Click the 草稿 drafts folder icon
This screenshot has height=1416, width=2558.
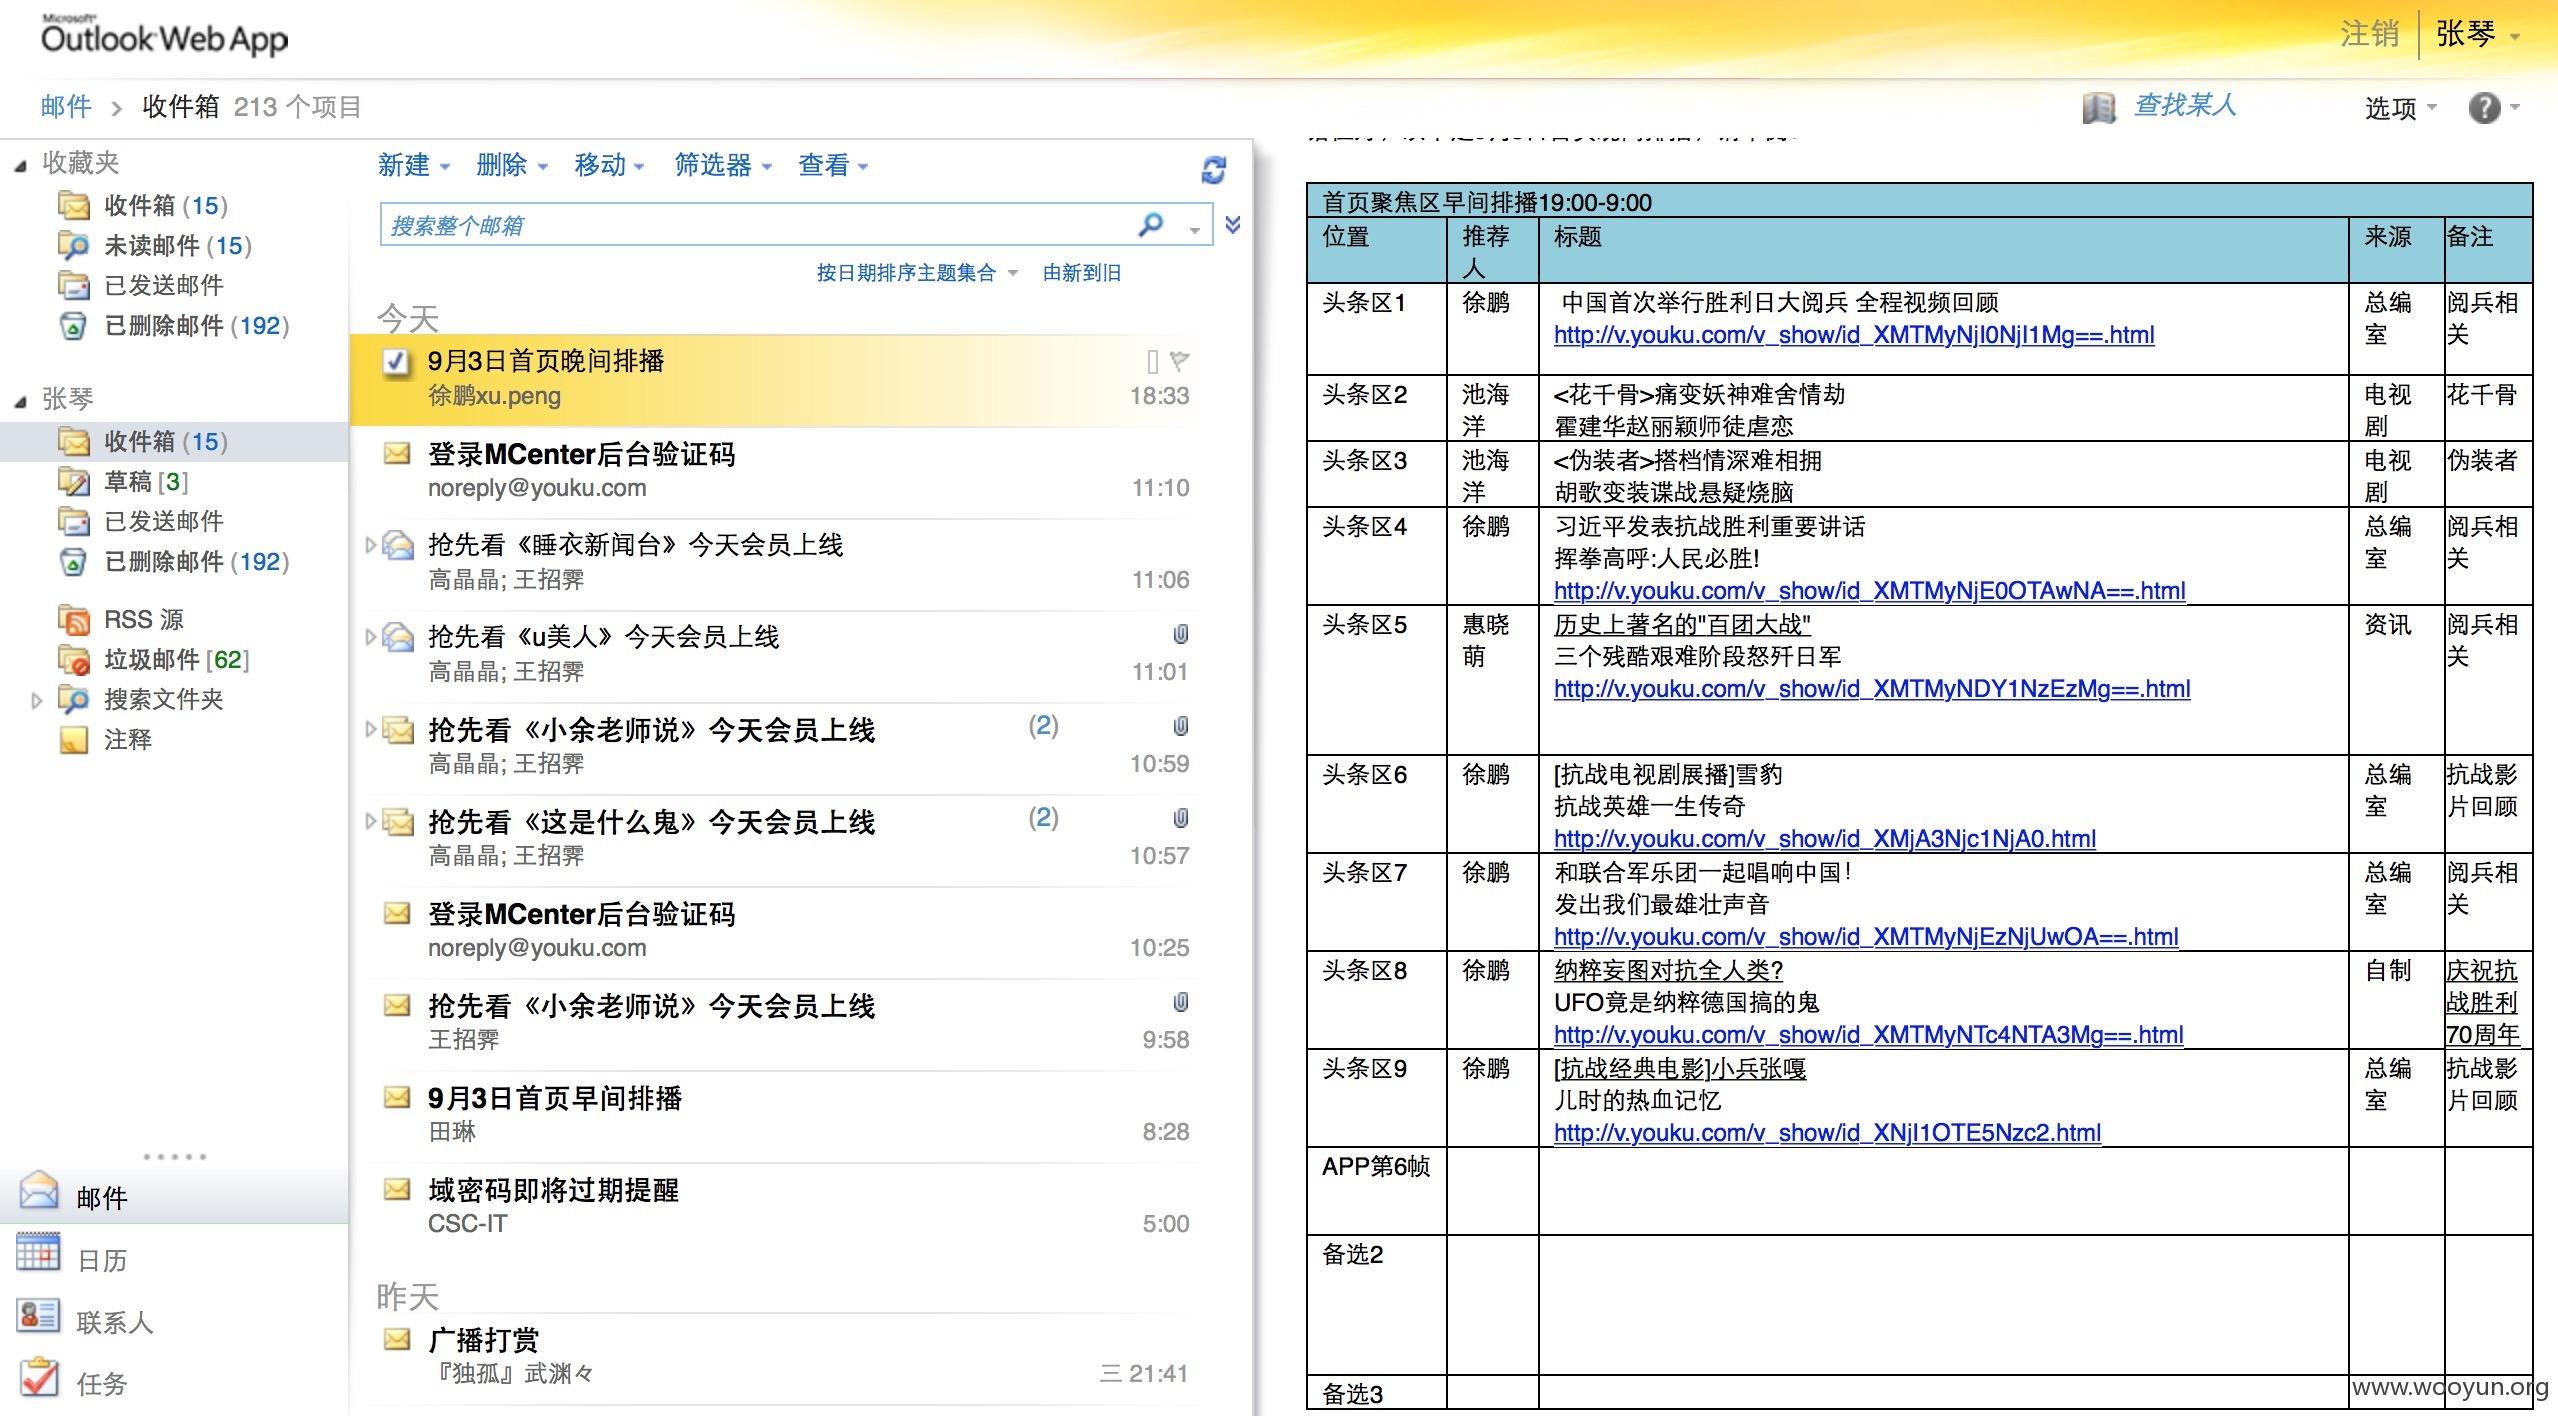(x=74, y=481)
